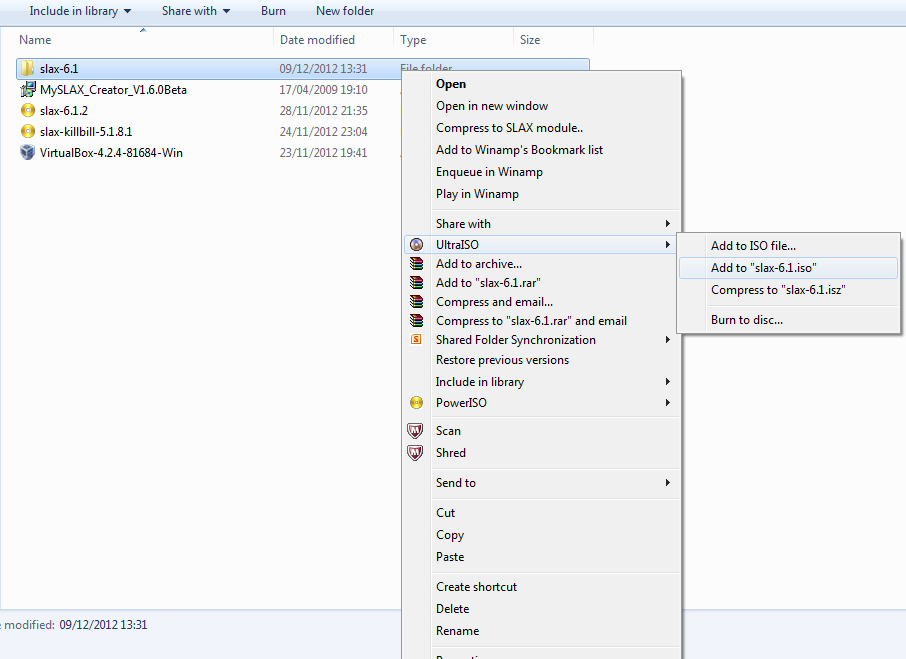This screenshot has height=659, width=906.
Task: Select Compress to "slax-6.1.isz"
Action: coord(778,290)
